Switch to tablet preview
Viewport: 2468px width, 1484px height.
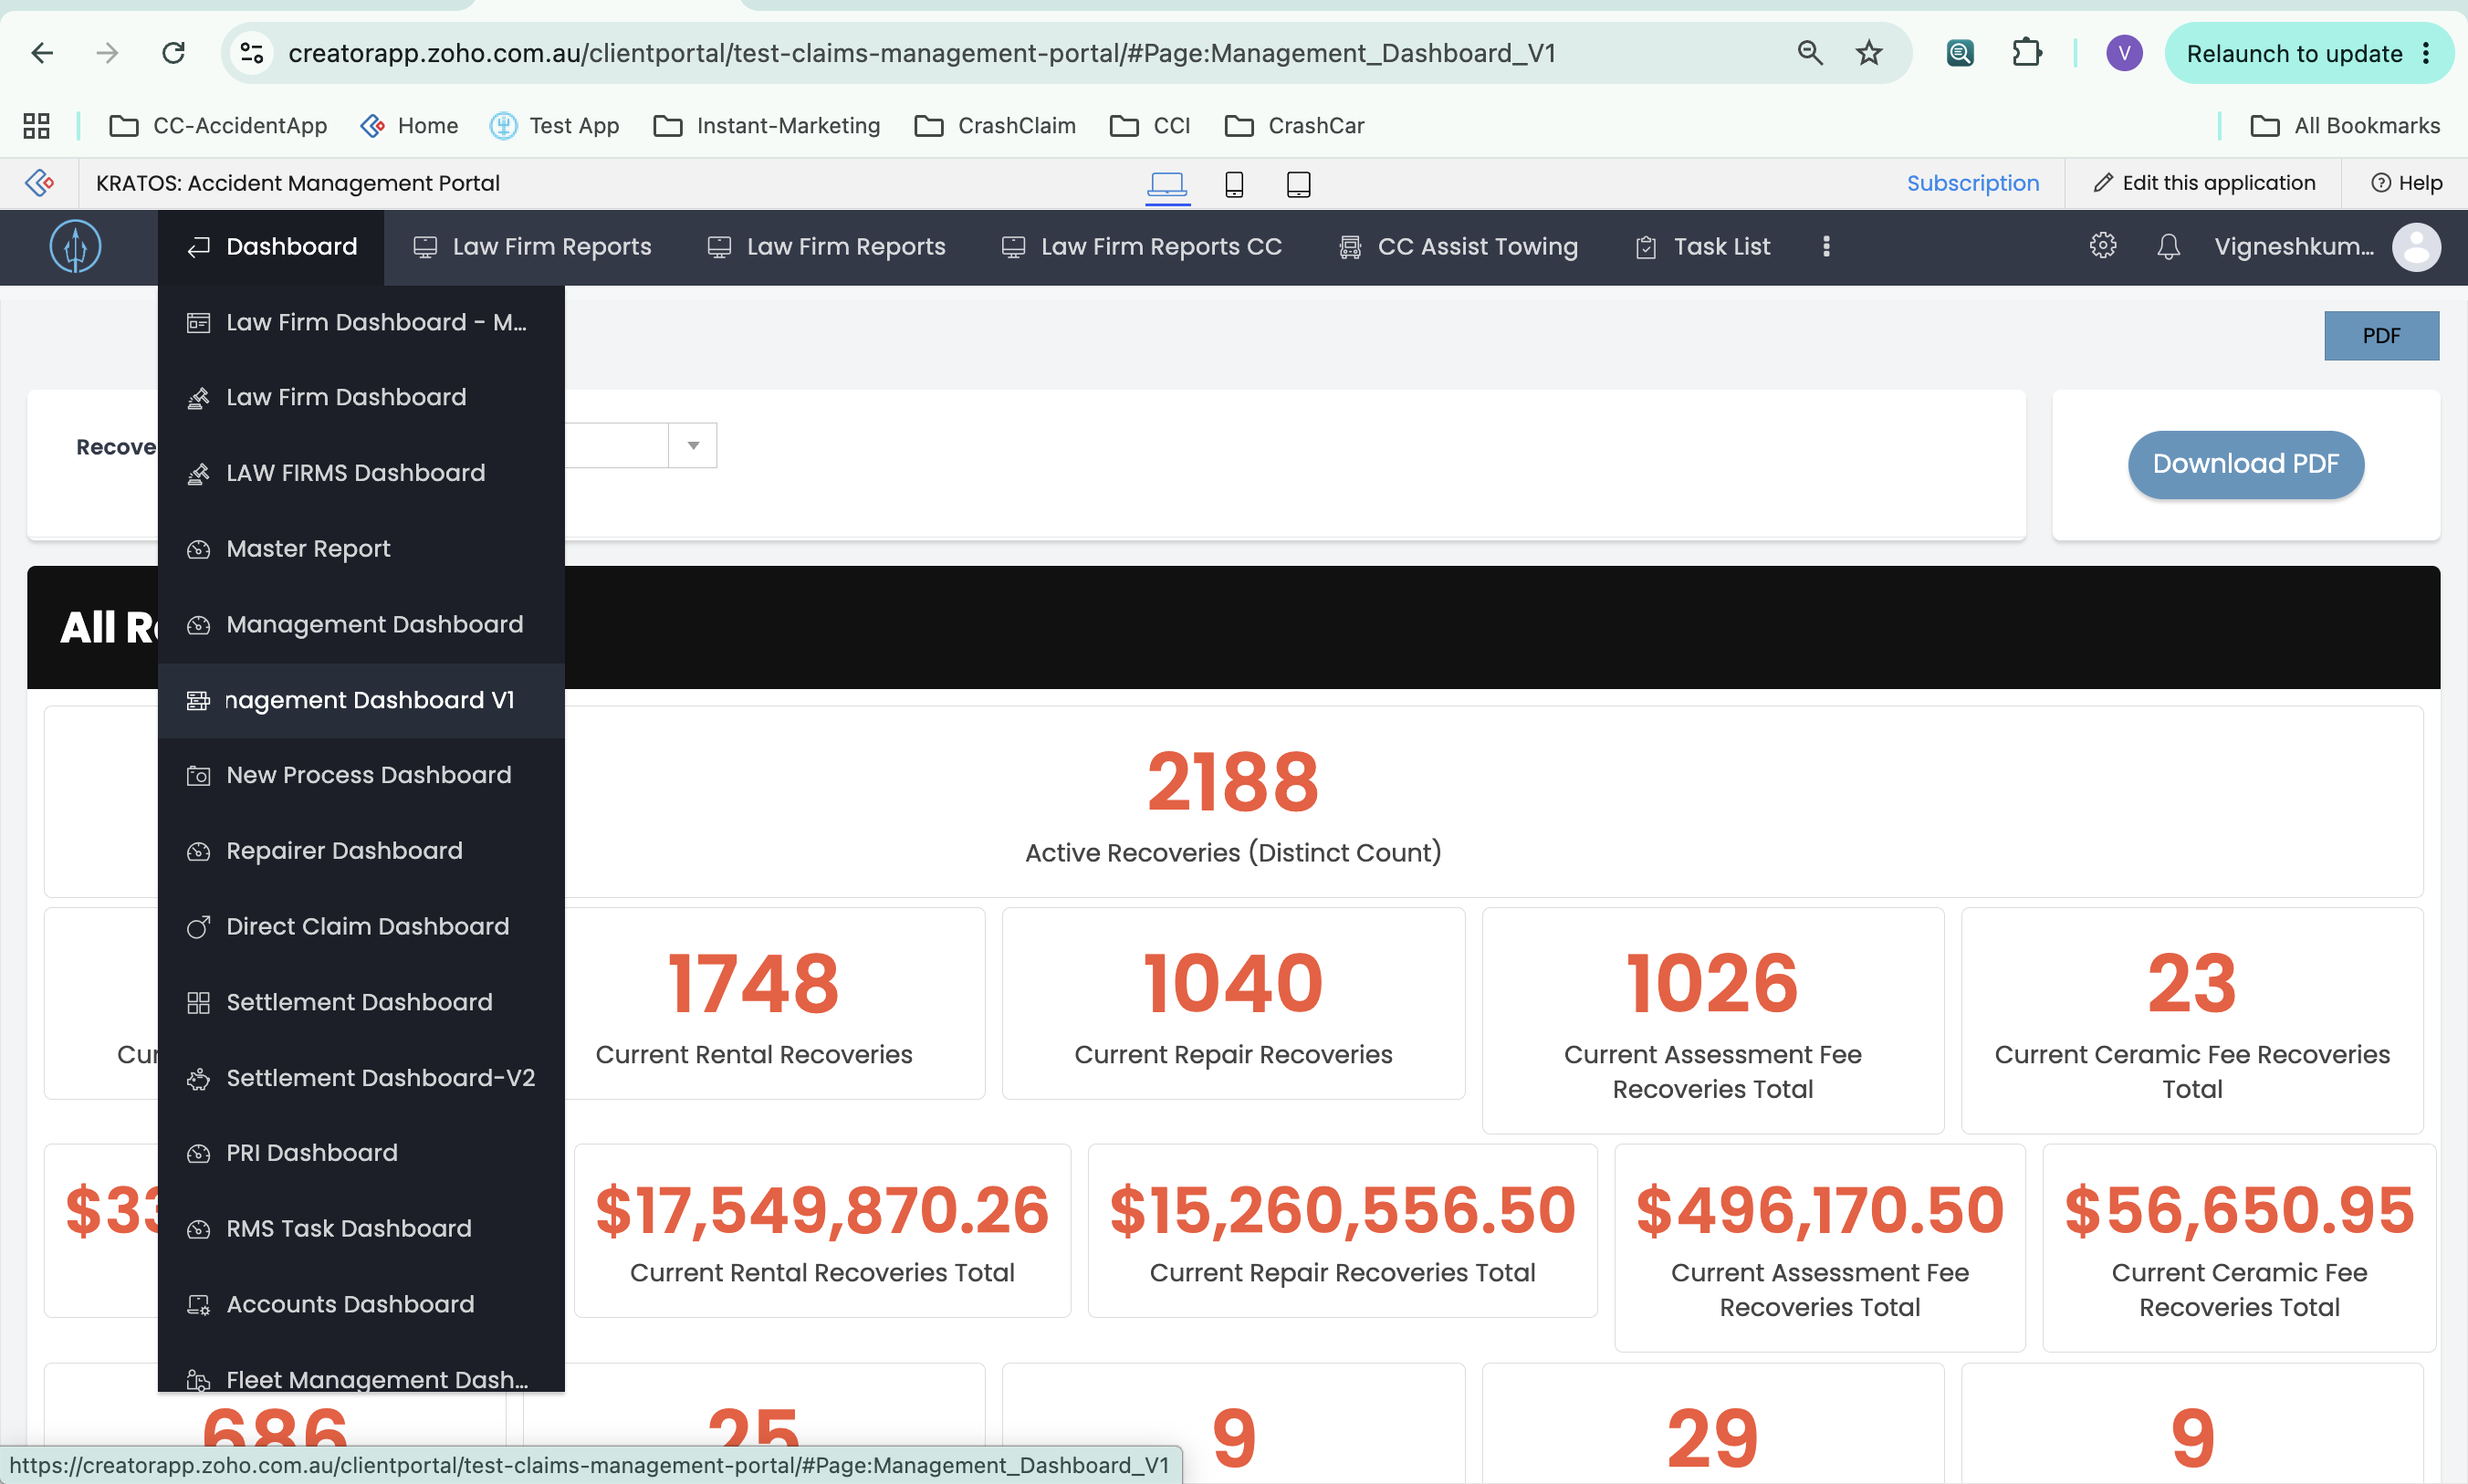[1298, 184]
